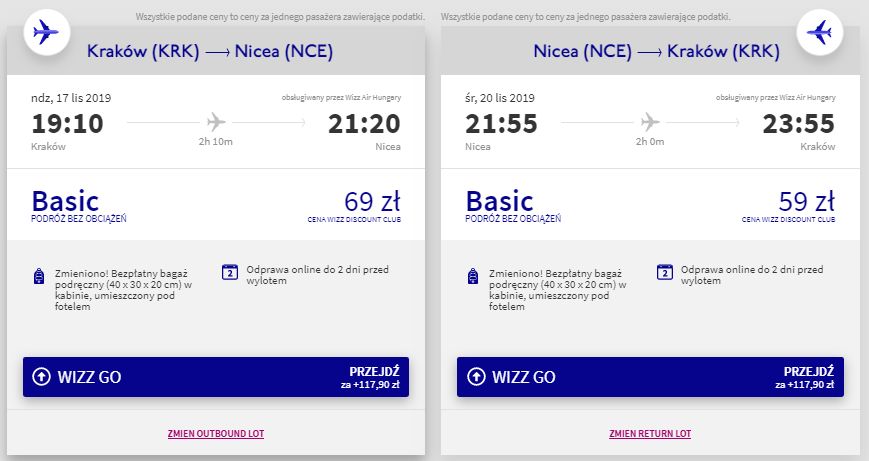Viewport: 869px width, 461px height.
Task: Click the small plane icon between 21:55 and 23:55
Action: tap(650, 122)
